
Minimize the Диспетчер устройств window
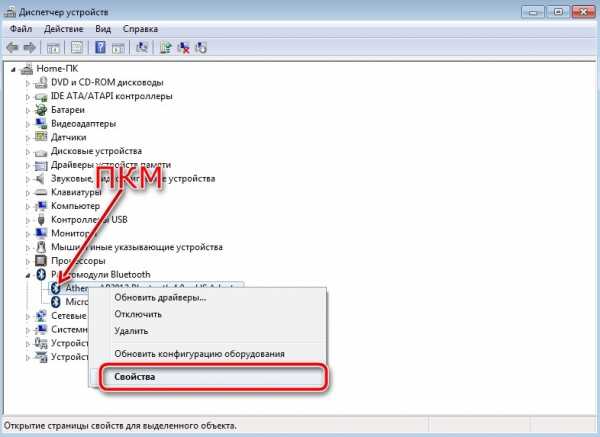(x=532, y=12)
